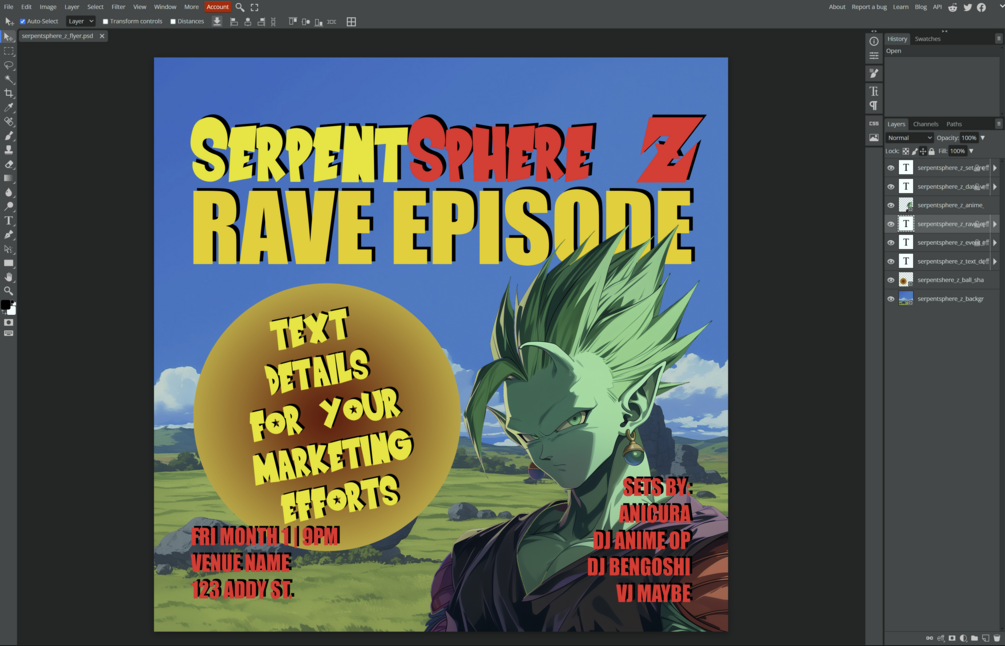
Task: Open the Paragraph panel icon
Action: [x=874, y=105]
